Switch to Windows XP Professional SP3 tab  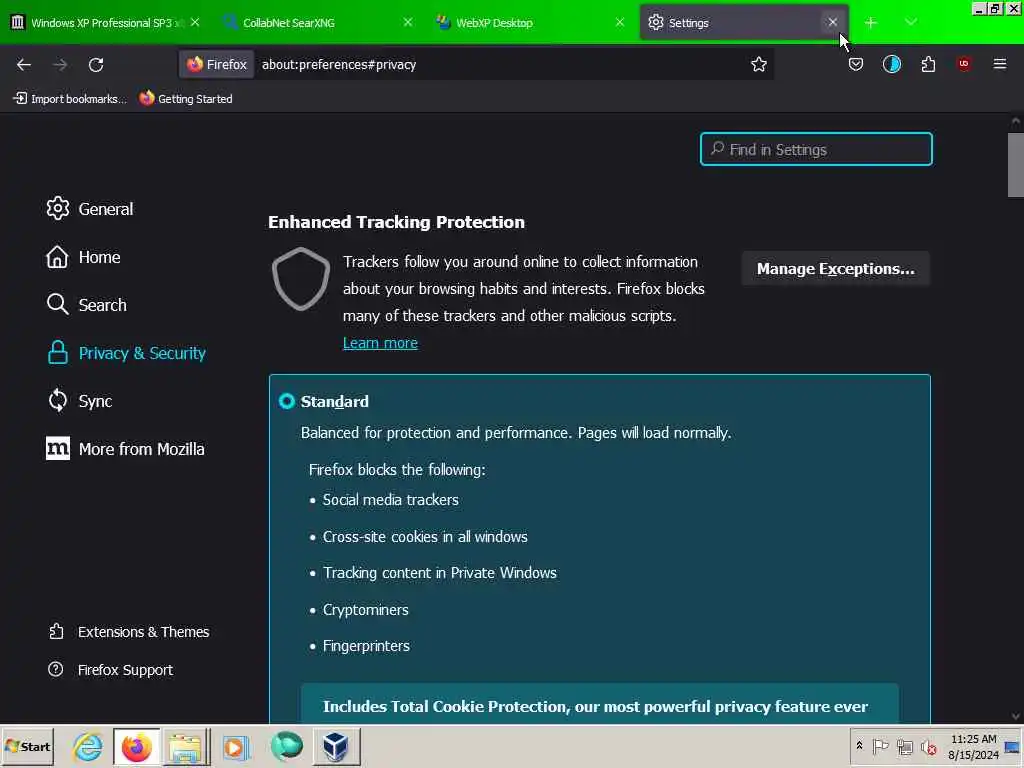click(x=104, y=23)
